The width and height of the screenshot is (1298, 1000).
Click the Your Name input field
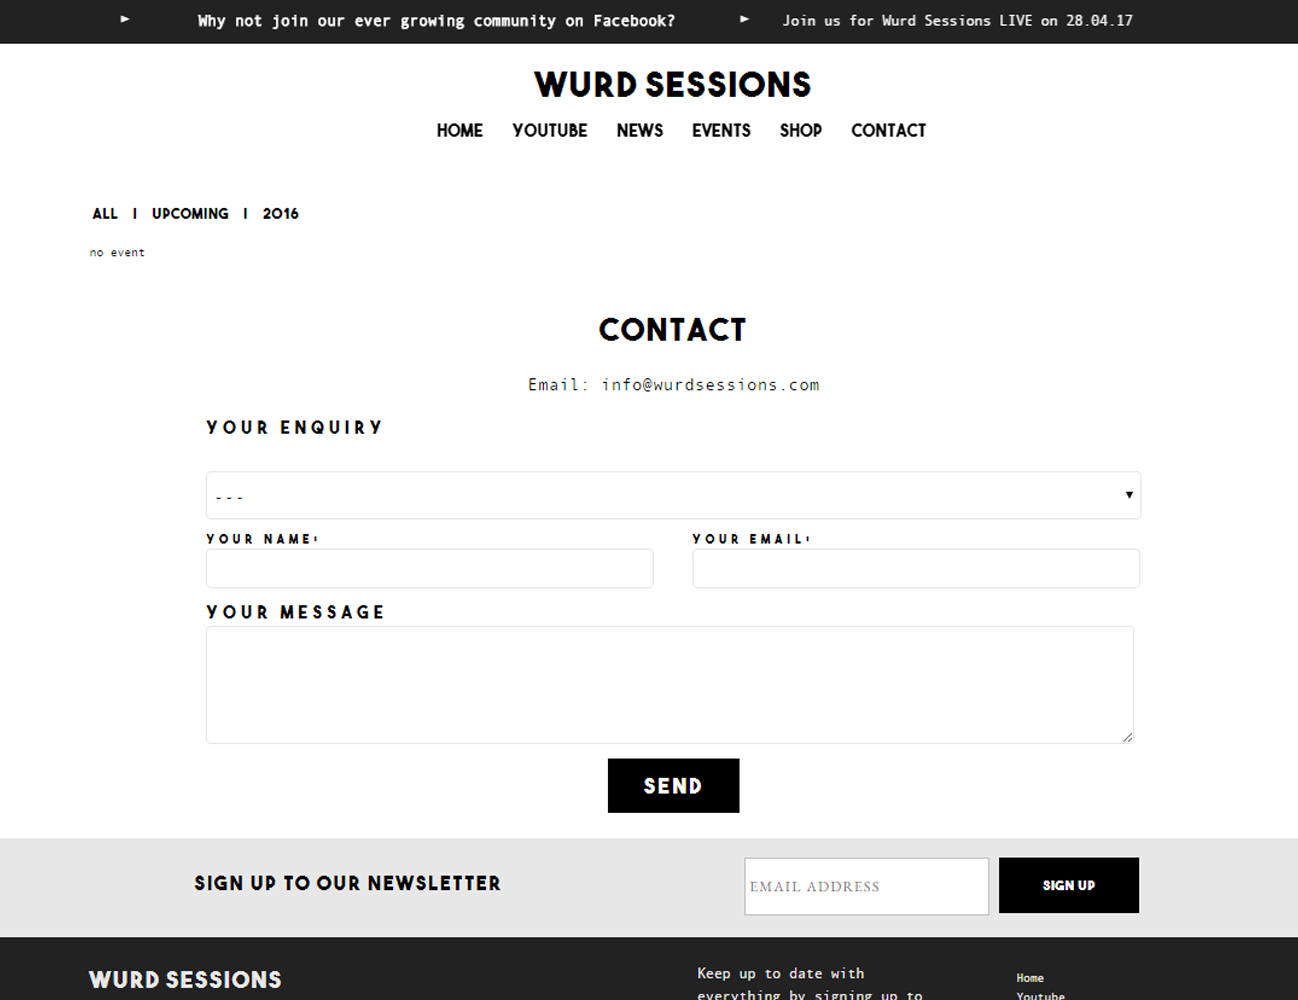(430, 568)
